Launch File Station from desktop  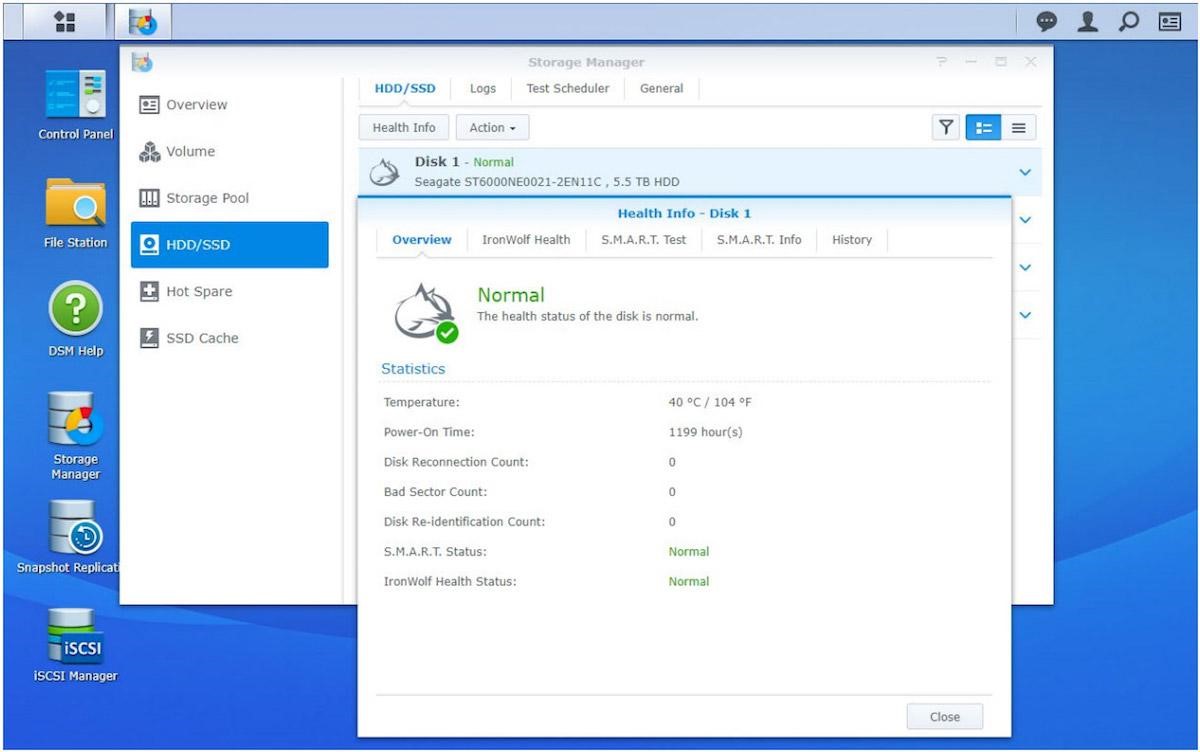click(75, 205)
